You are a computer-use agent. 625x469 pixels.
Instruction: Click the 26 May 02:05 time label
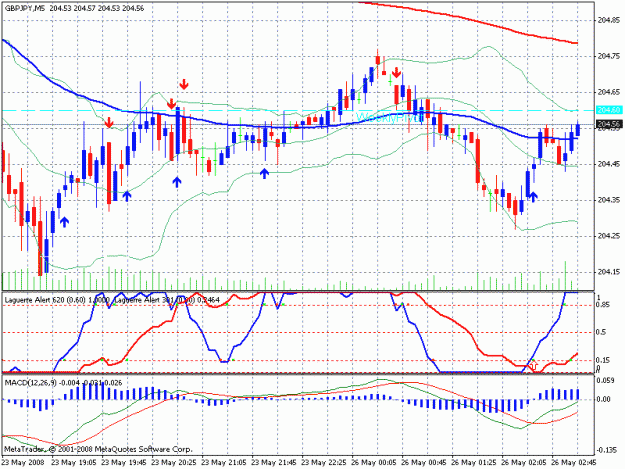point(524,463)
